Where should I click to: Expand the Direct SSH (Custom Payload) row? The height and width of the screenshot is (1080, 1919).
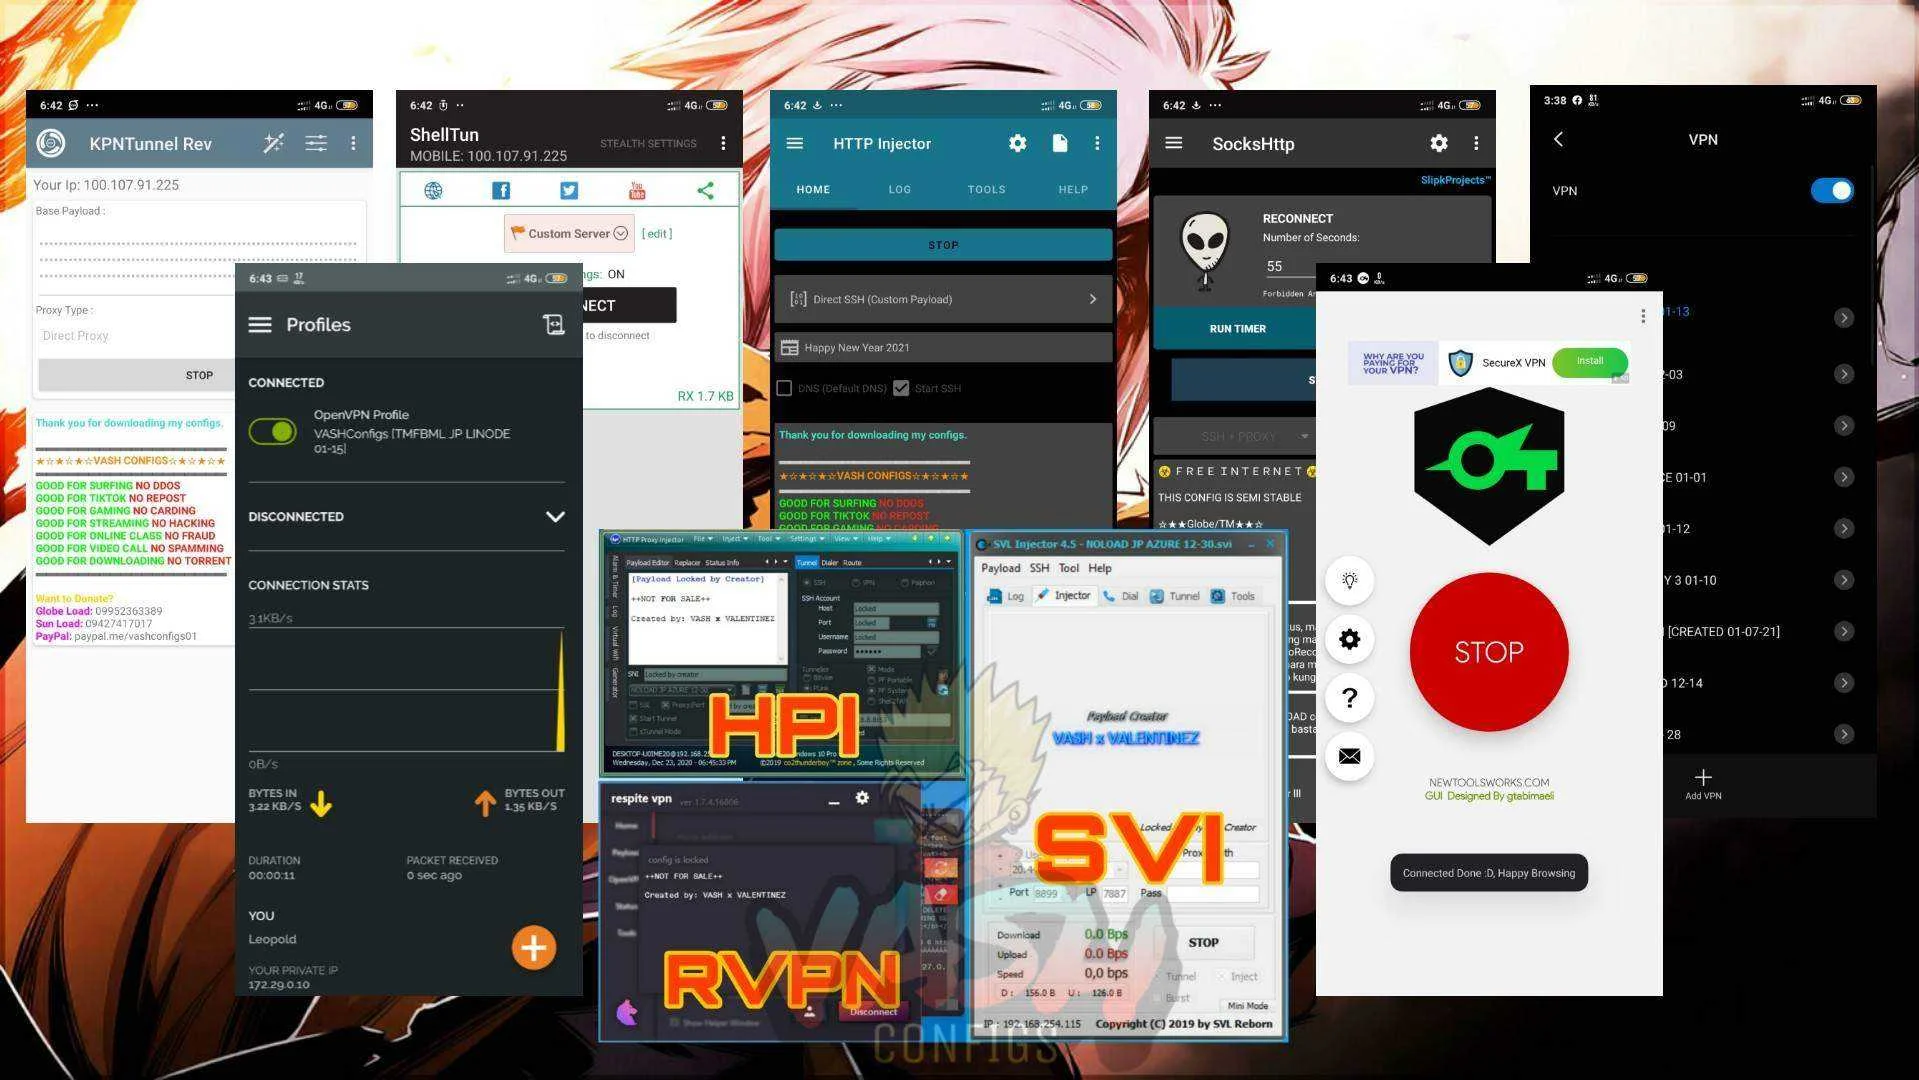(943, 299)
